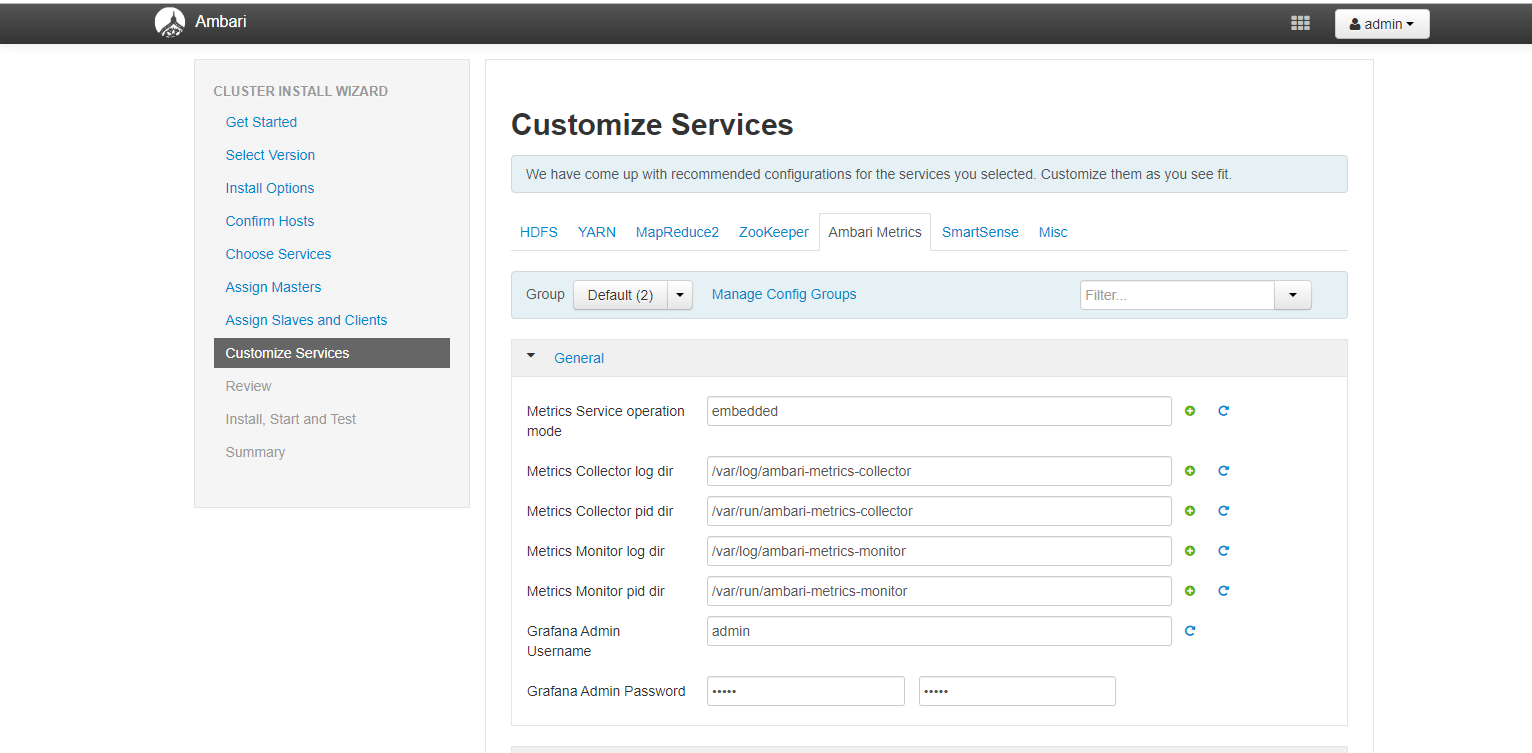Go to Choose Services wizard step
This screenshot has width=1532, height=753.
(x=278, y=254)
